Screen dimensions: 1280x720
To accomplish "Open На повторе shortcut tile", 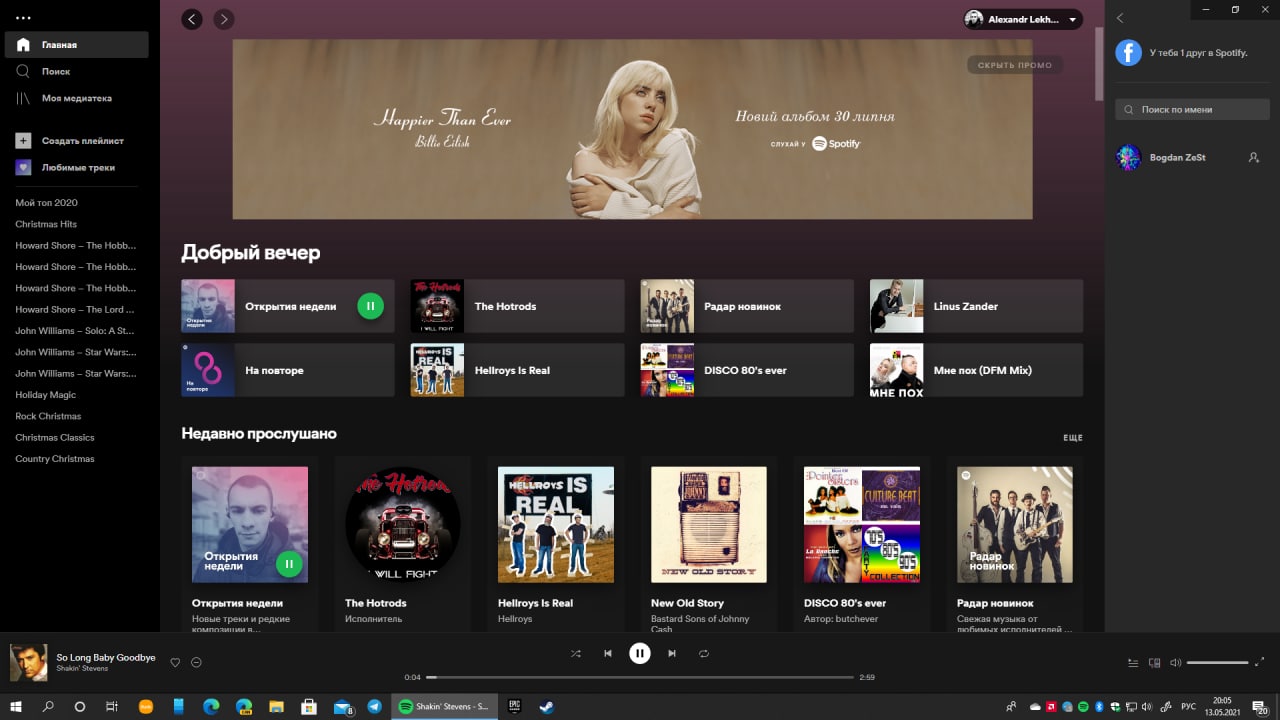I will point(288,370).
